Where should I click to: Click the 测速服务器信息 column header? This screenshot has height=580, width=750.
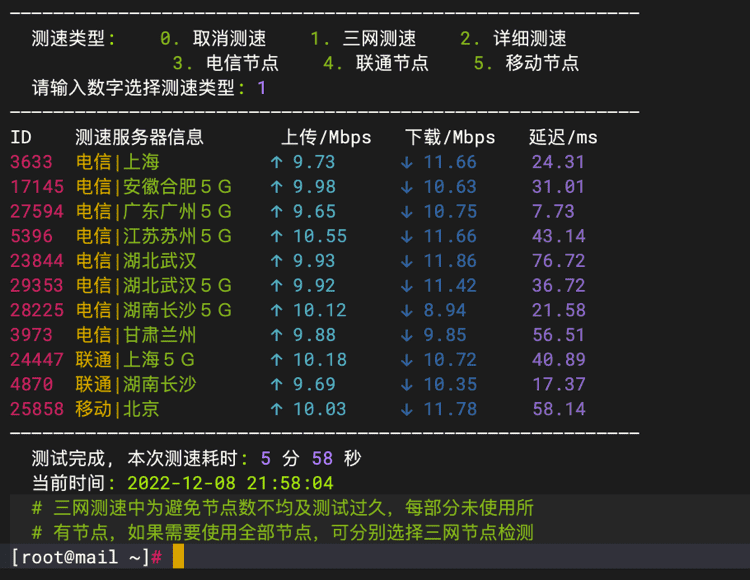[x=139, y=138]
